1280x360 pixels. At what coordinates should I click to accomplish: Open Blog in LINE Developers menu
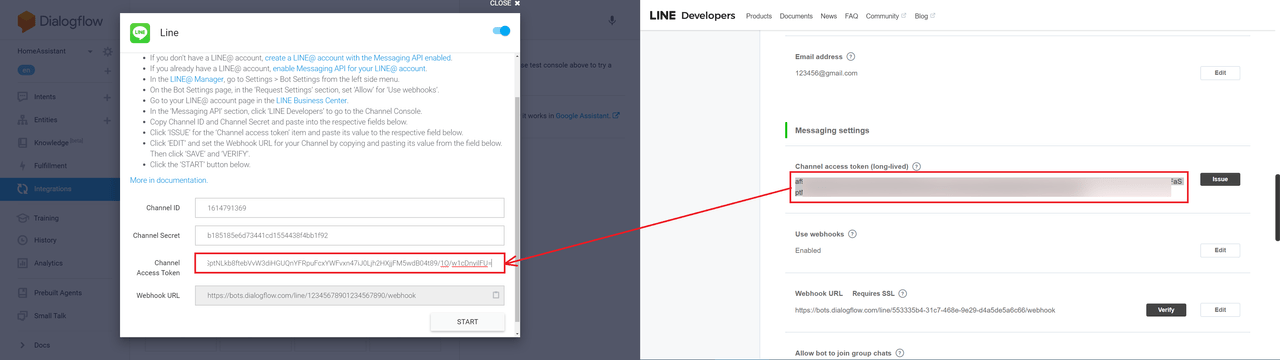(924, 16)
